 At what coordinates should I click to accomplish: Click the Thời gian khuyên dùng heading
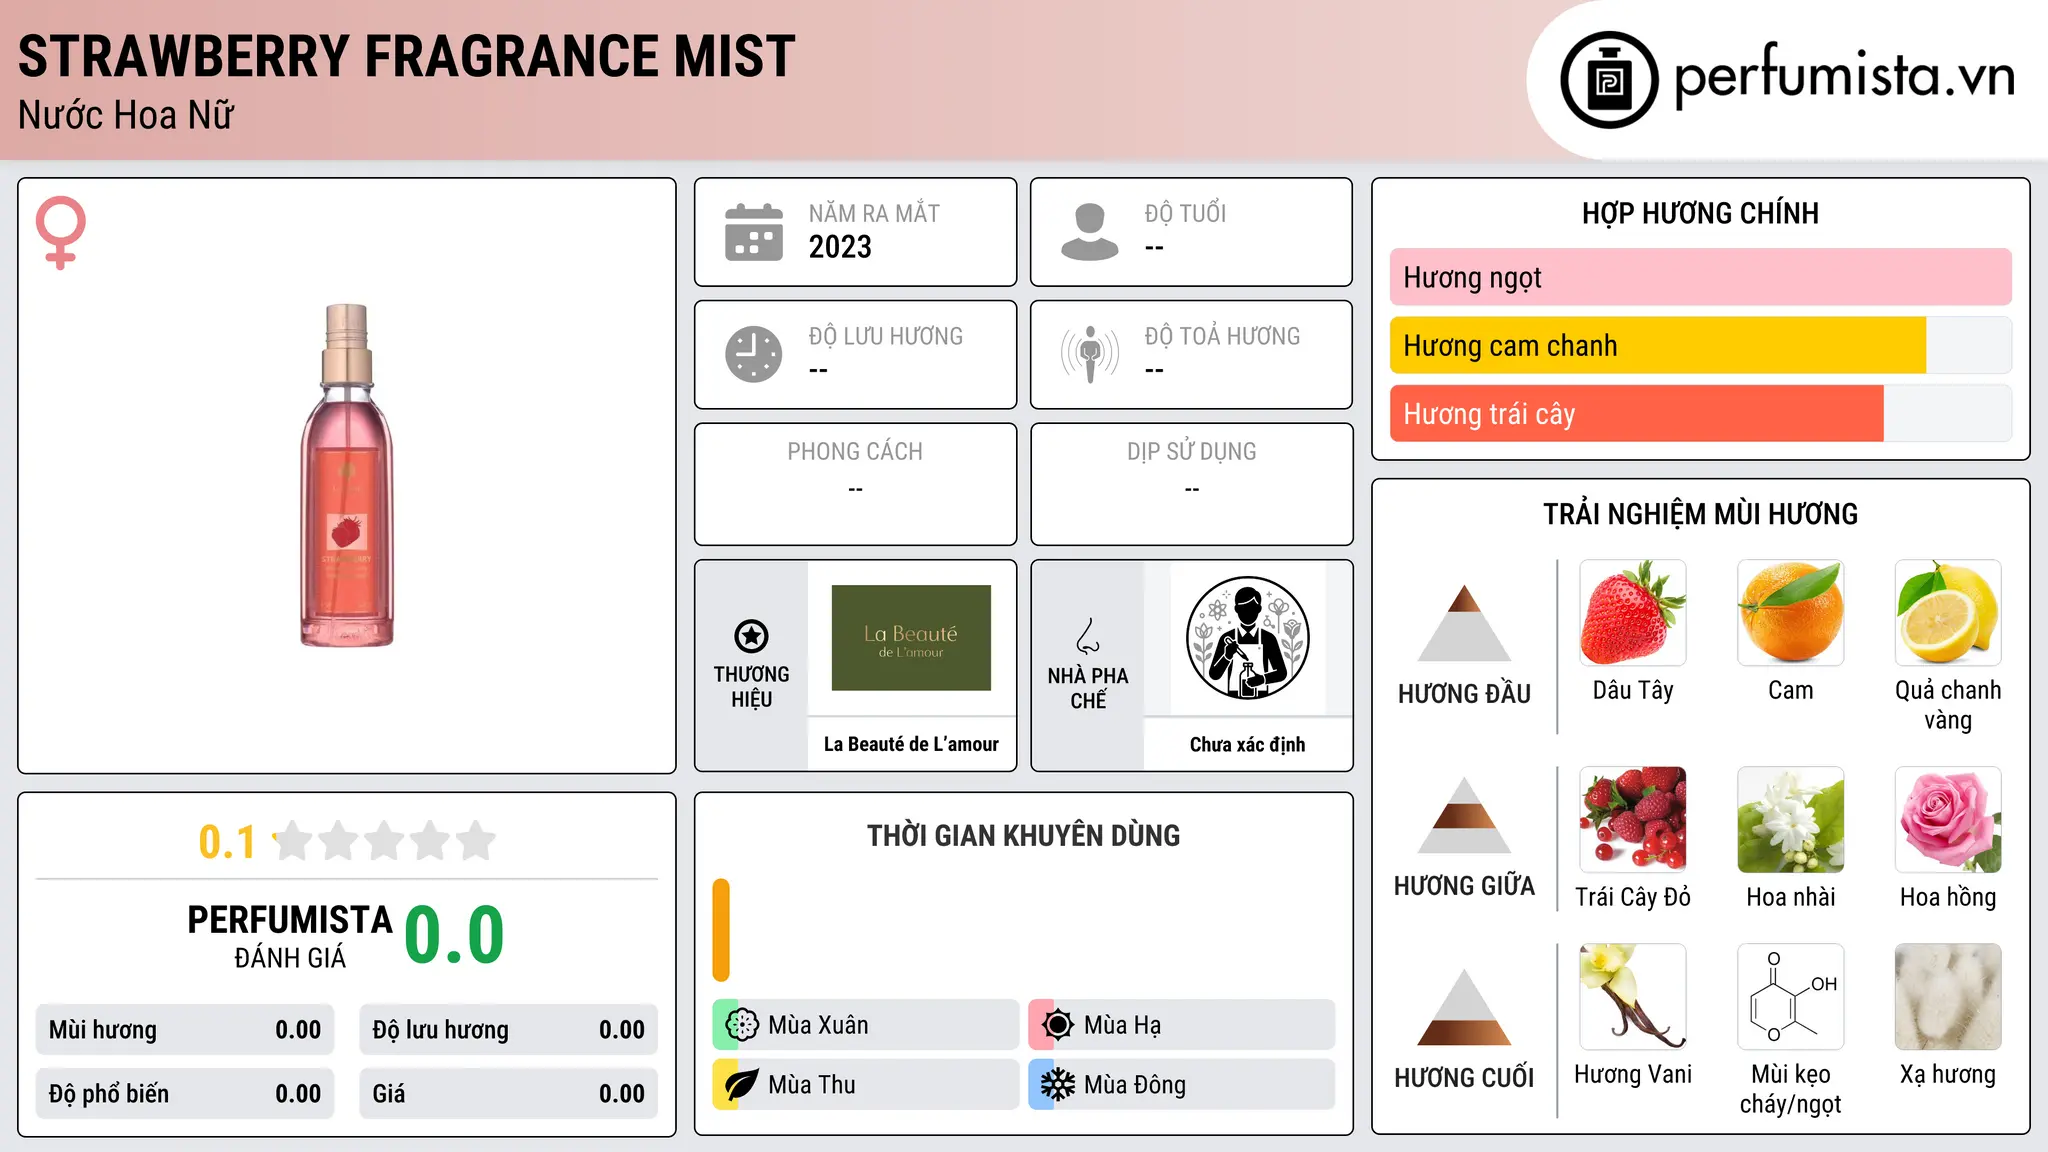(x=1024, y=835)
